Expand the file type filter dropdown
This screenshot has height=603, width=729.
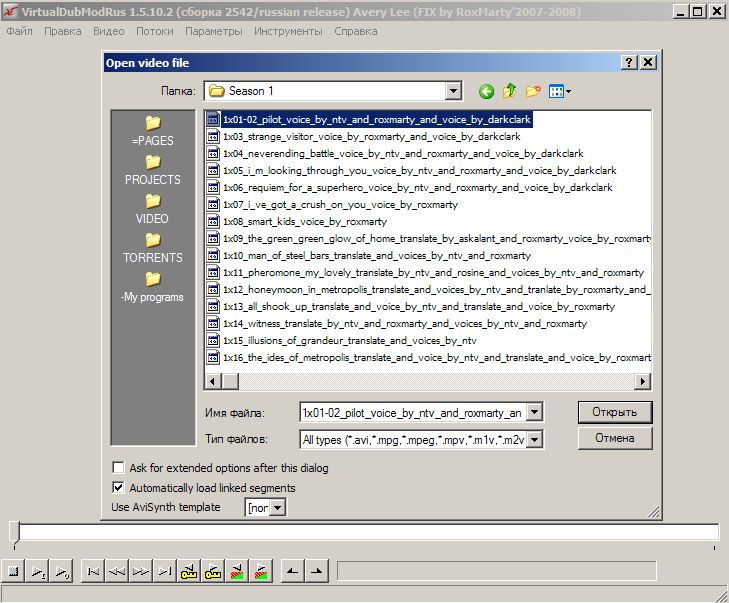pyautogui.click(x=535, y=439)
